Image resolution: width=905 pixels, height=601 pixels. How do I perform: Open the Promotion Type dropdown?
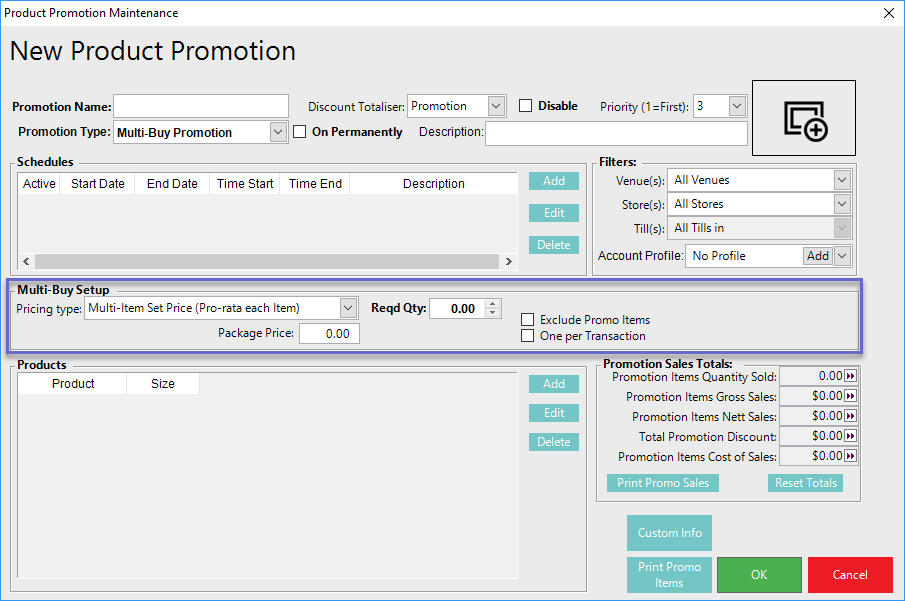click(278, 132)
